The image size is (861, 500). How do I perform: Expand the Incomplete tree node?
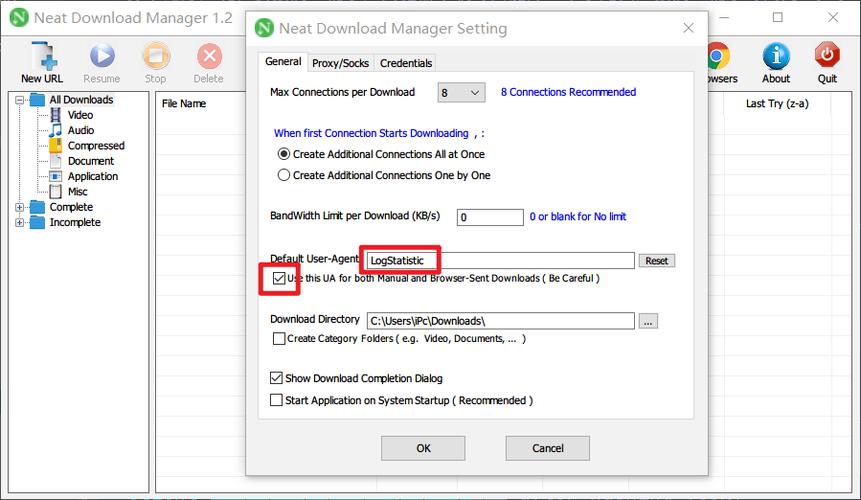(x=20, y=223)
